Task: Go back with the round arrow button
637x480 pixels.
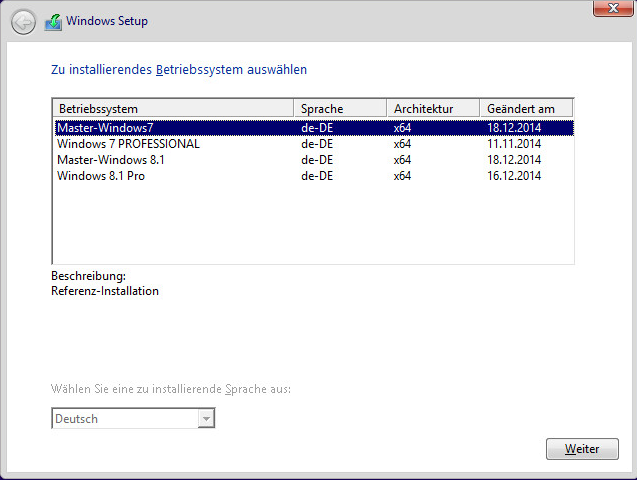Action: 23,22
